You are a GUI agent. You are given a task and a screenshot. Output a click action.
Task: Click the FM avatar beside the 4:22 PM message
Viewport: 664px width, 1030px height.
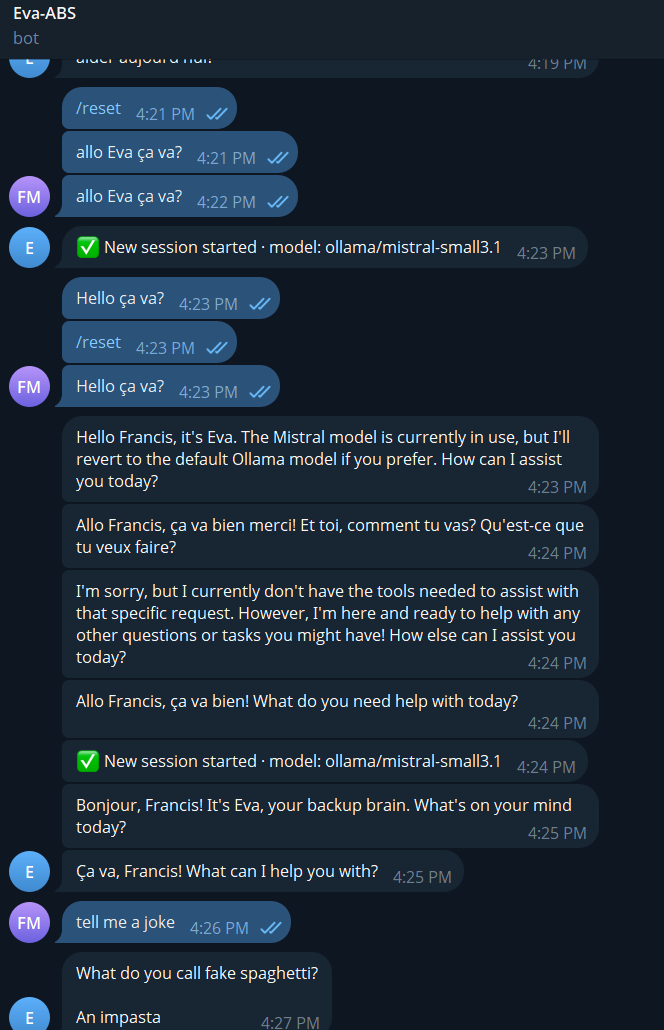pyautogui.click(x=29, y=196)
